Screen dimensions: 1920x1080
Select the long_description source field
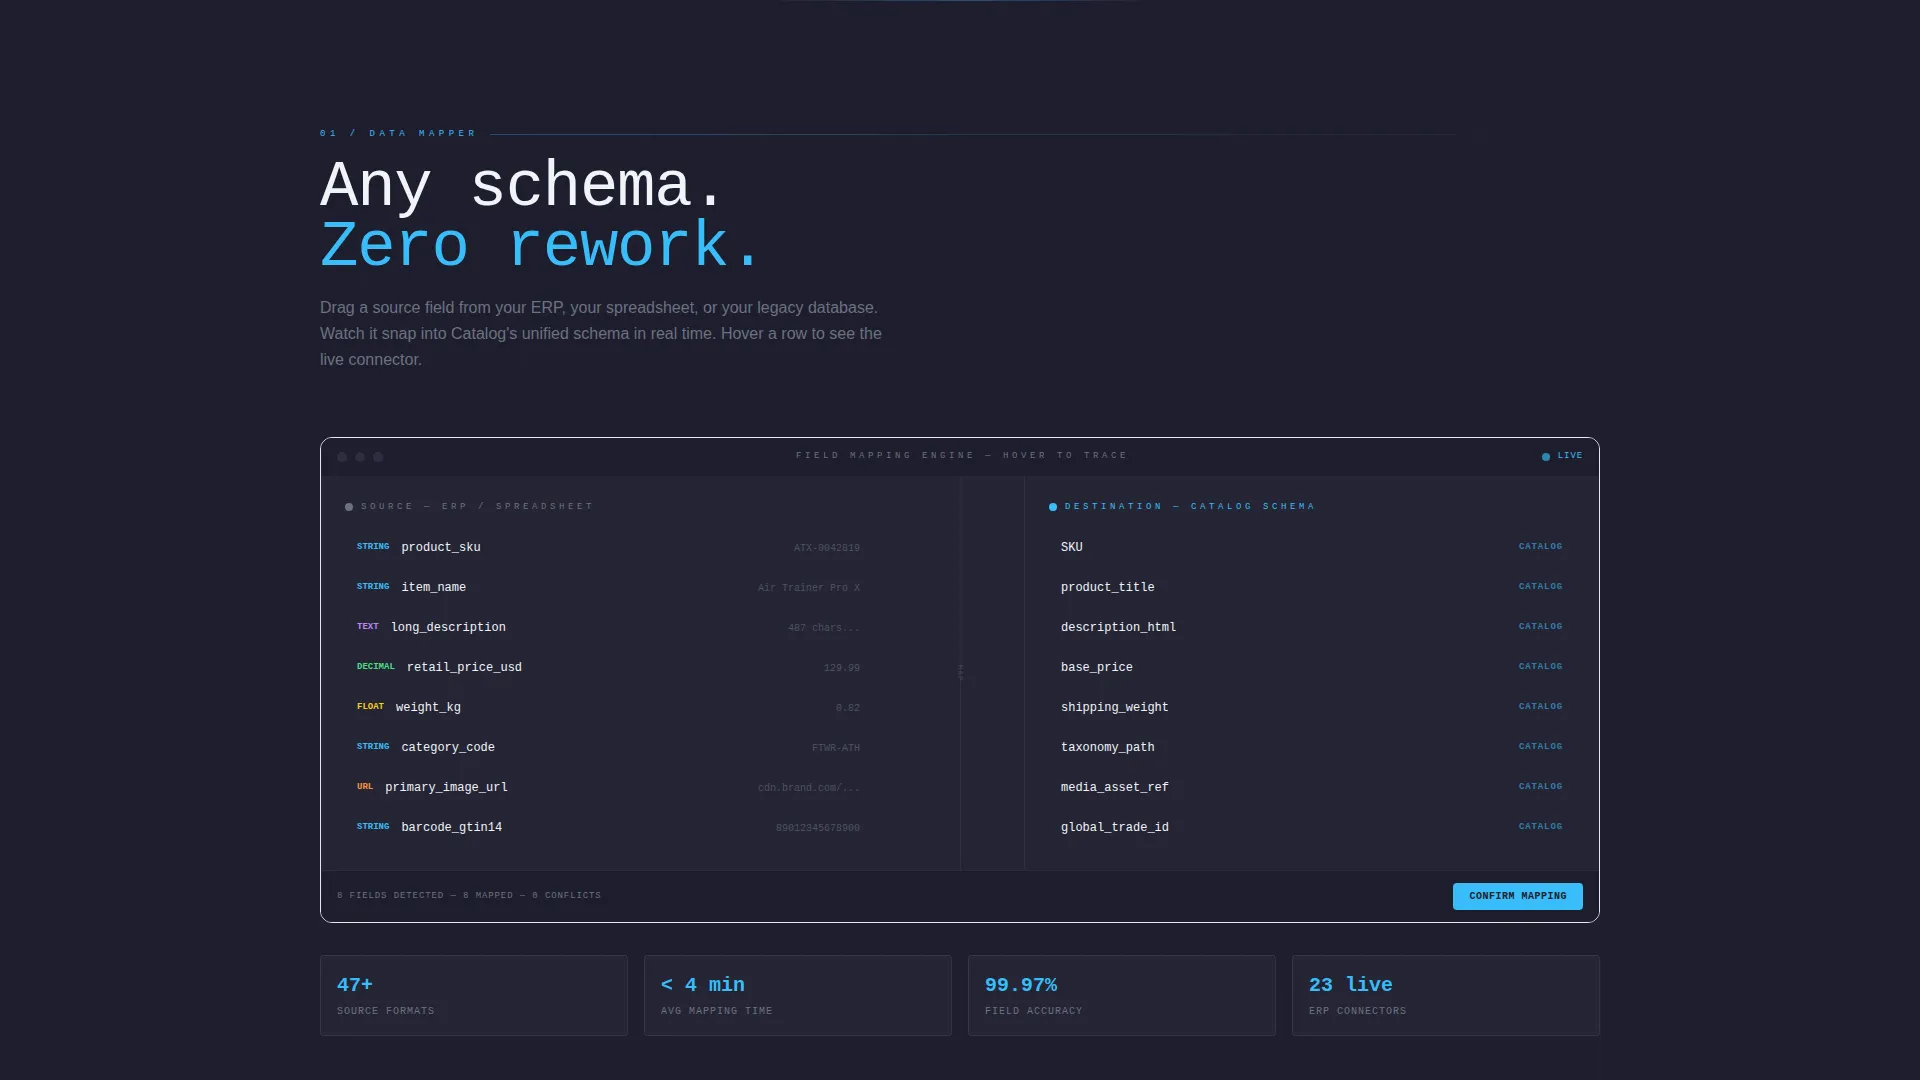608,627
